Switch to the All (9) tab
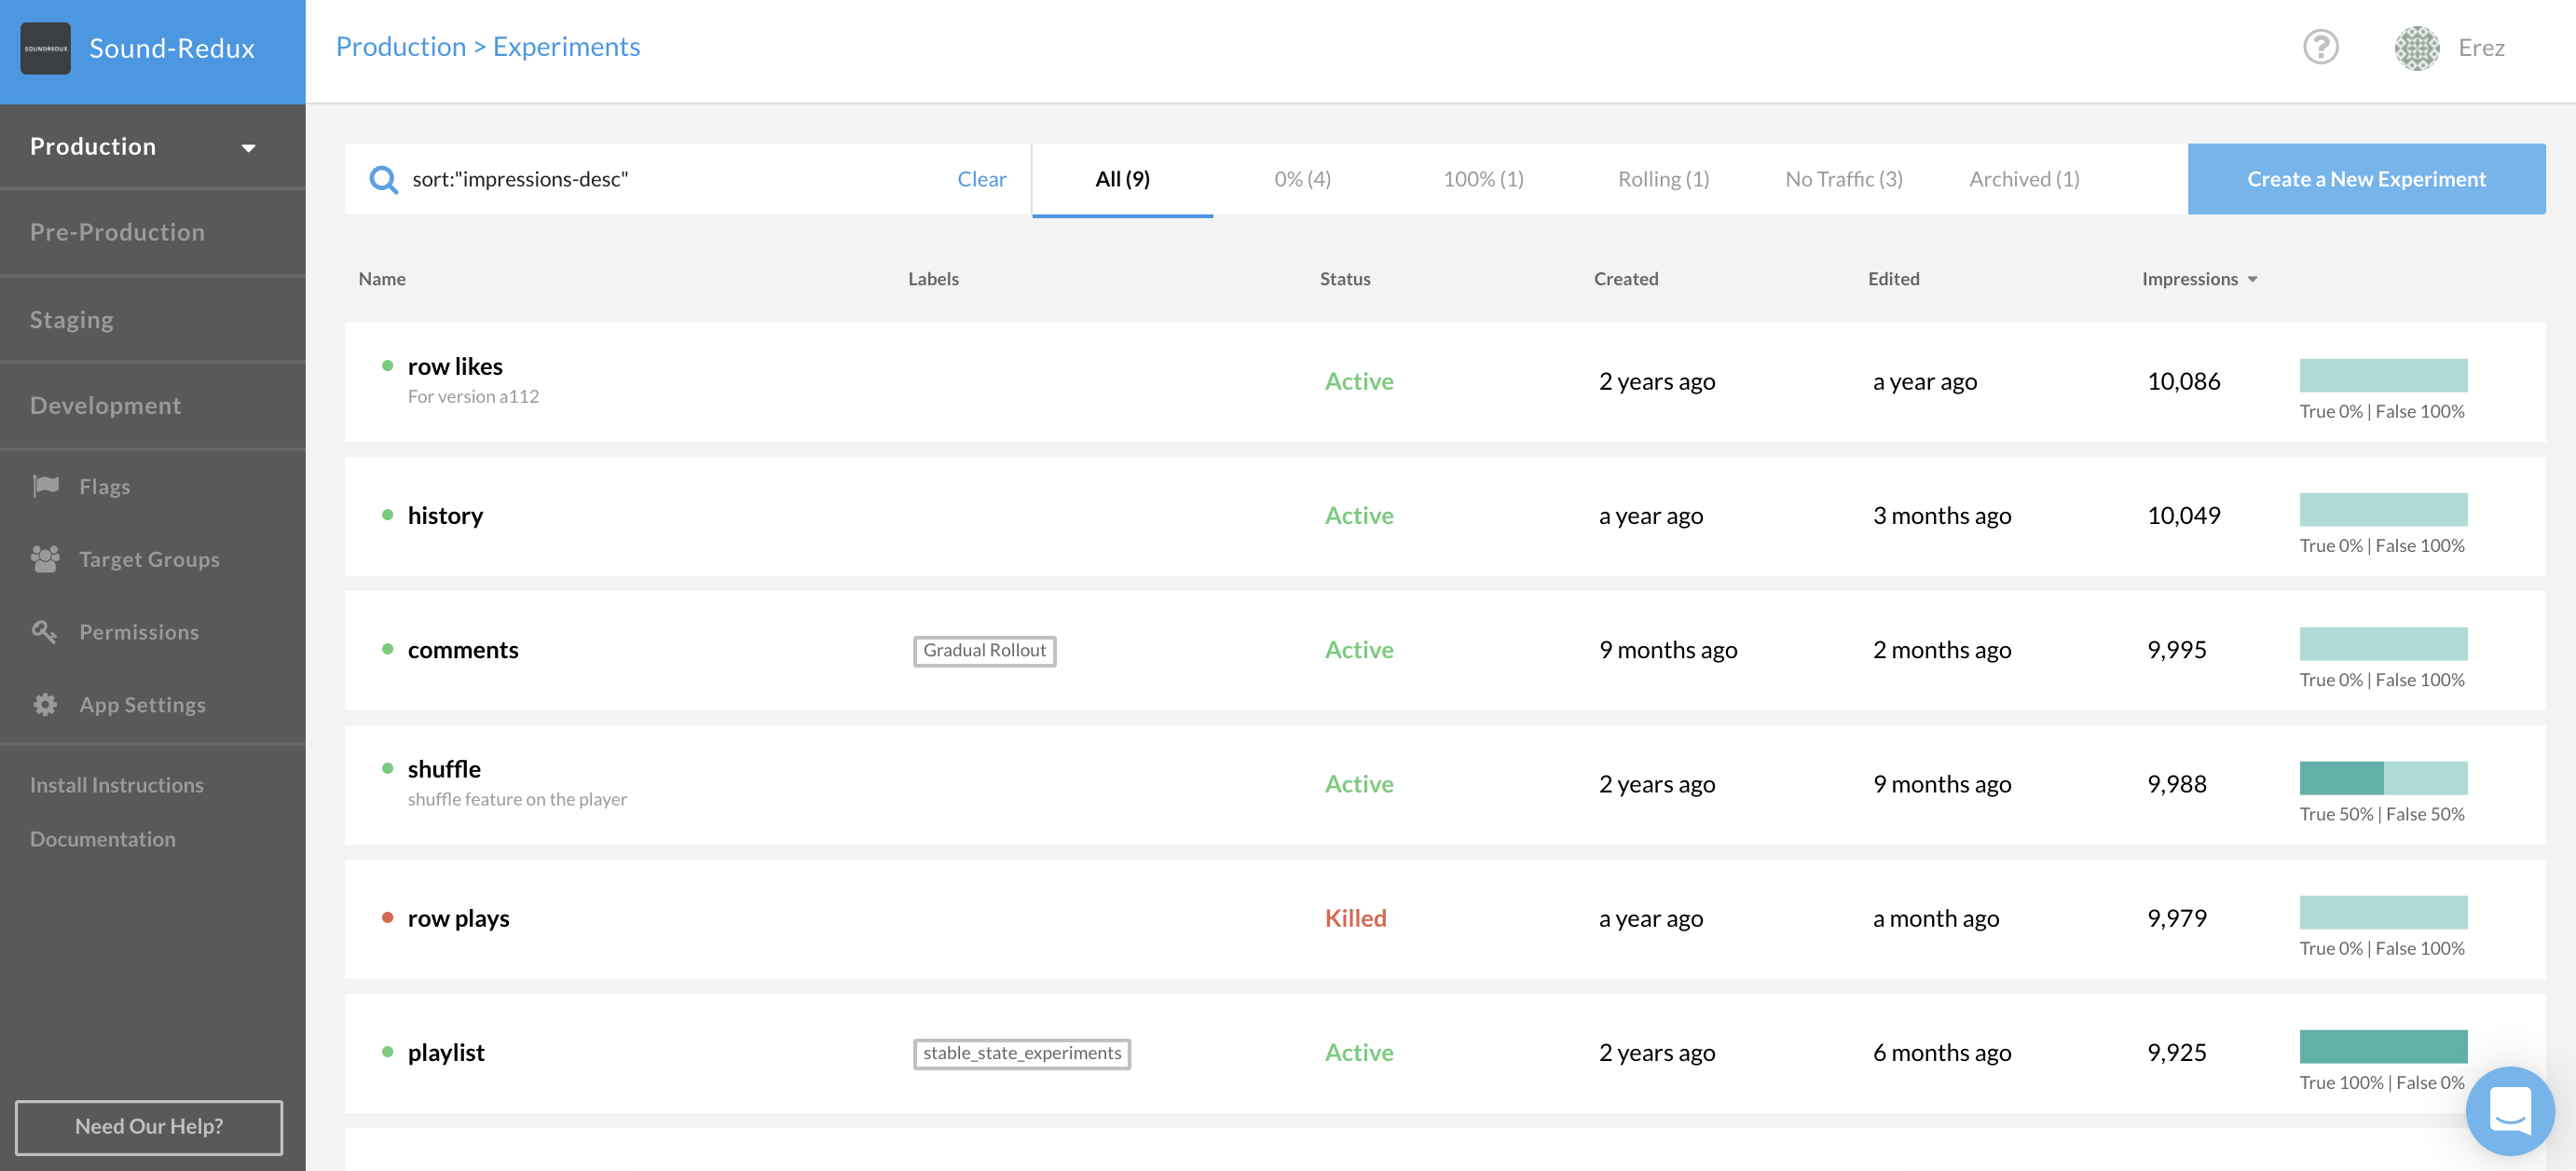The width and height of the screenshot is (2576, 1171). pos(1122,179)
